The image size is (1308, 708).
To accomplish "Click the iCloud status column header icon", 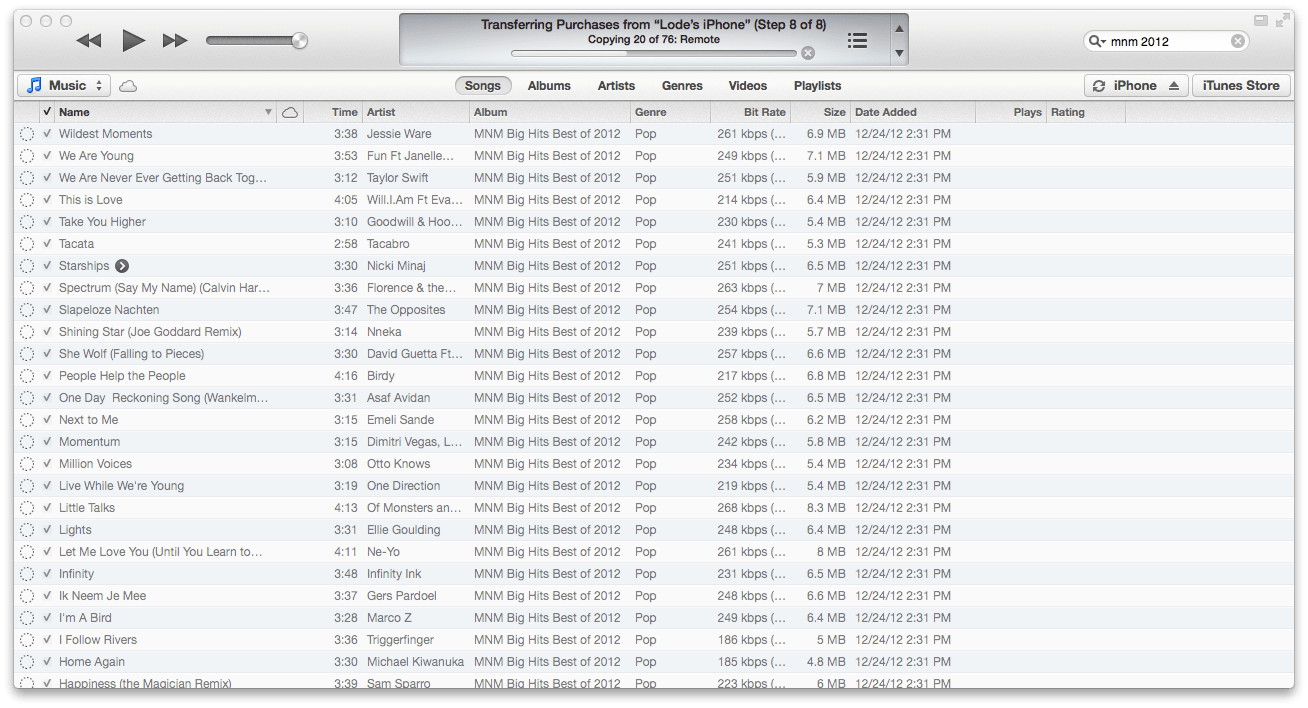I will [289, 112].
